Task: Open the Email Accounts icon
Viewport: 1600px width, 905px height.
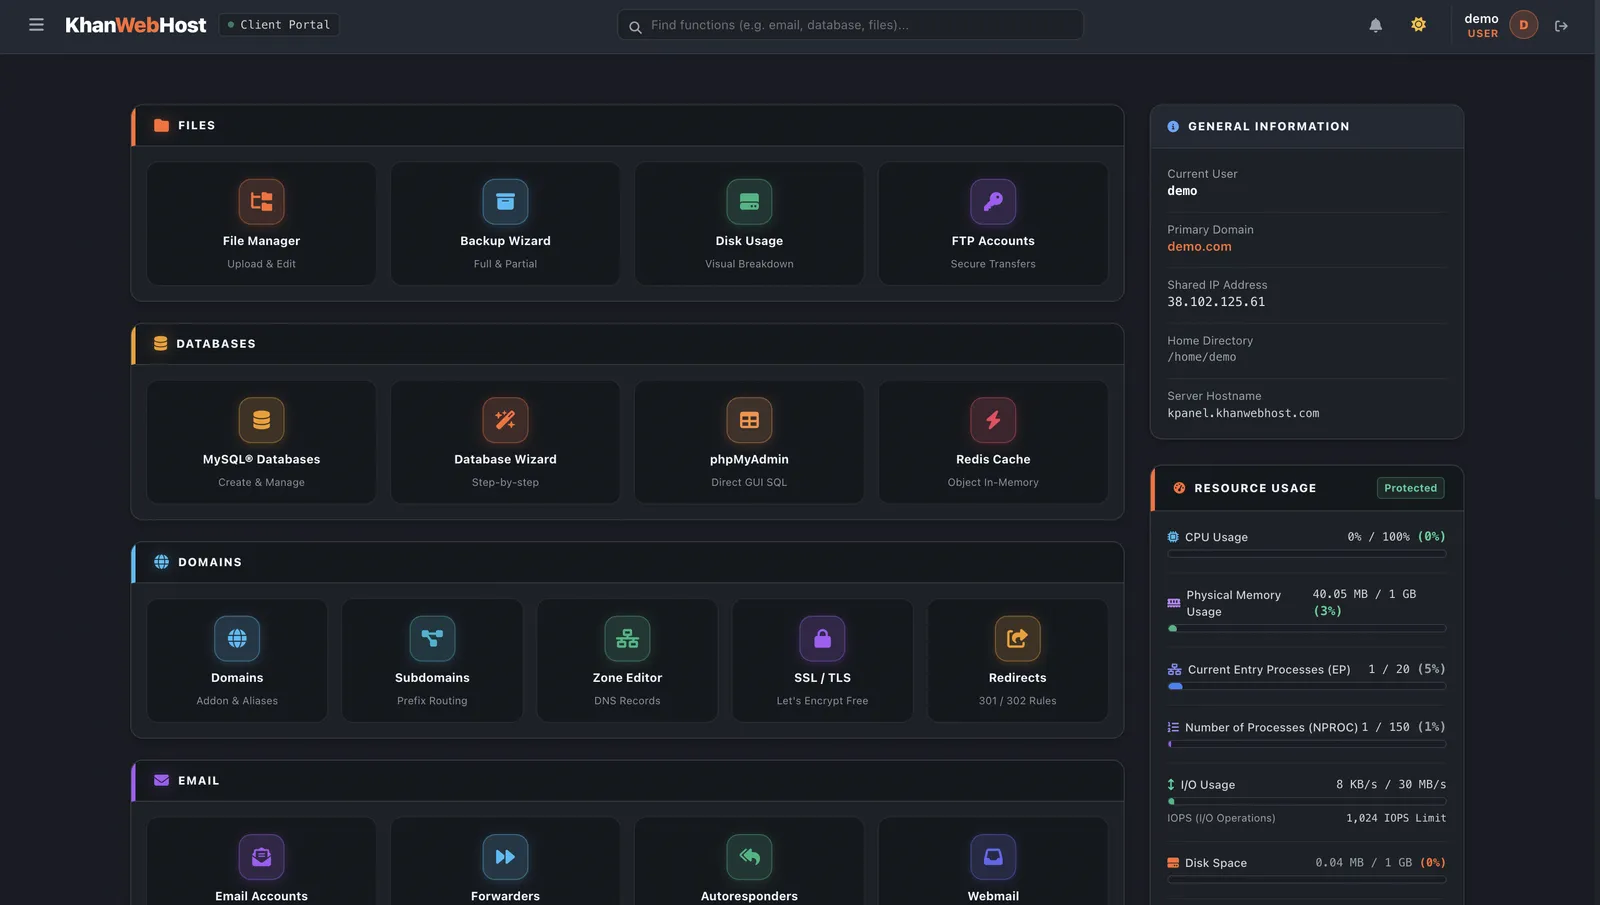Action: point(261,857)
